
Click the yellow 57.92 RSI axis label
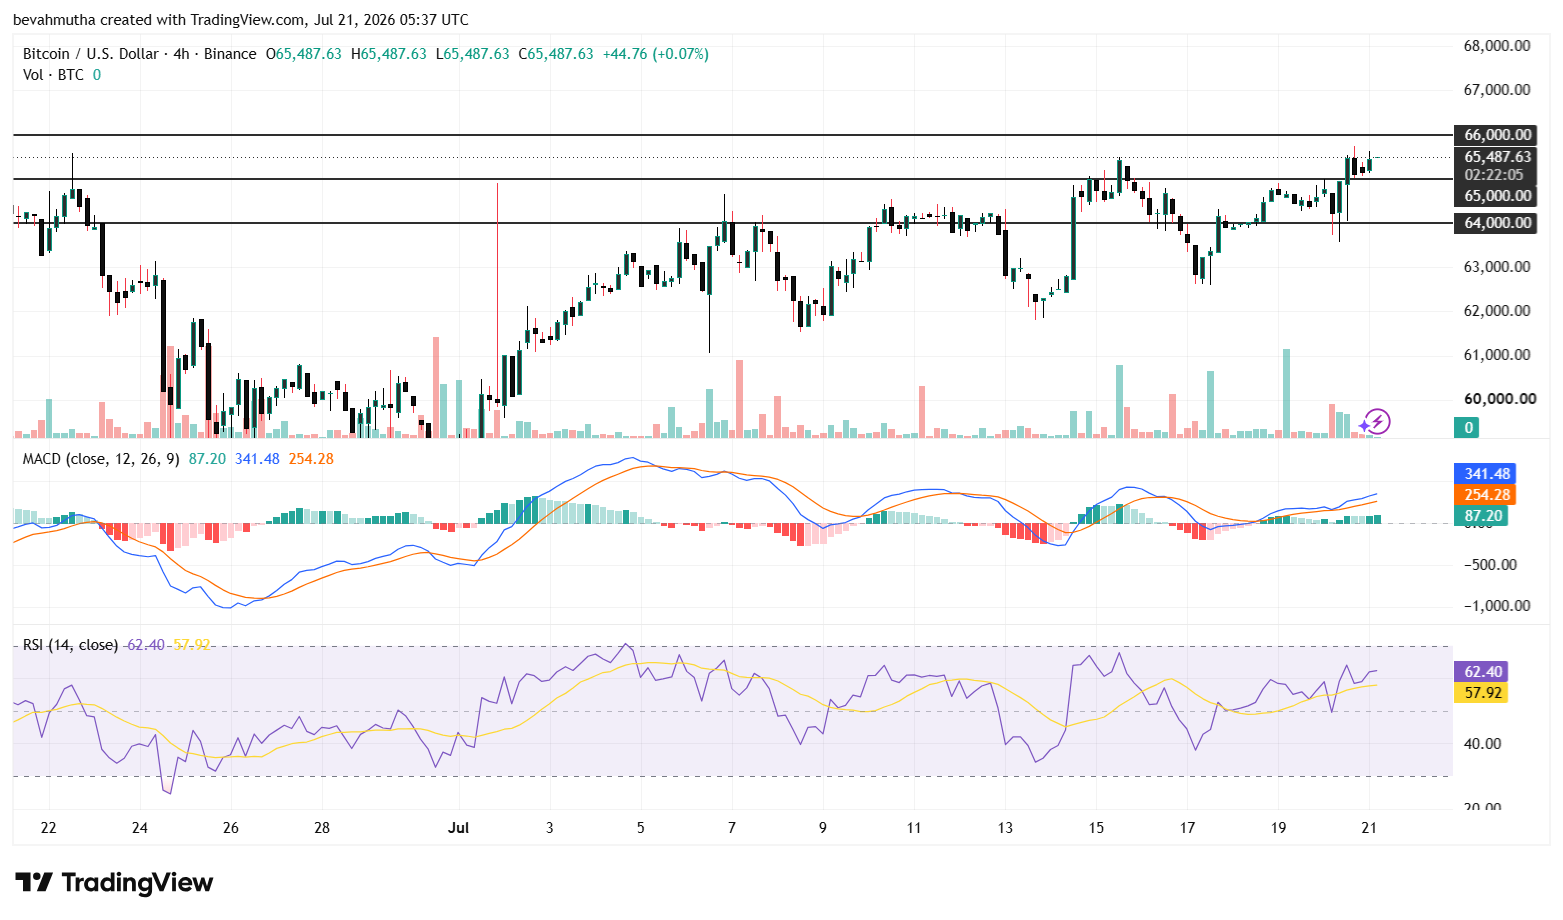click(x=1480, y=693)
